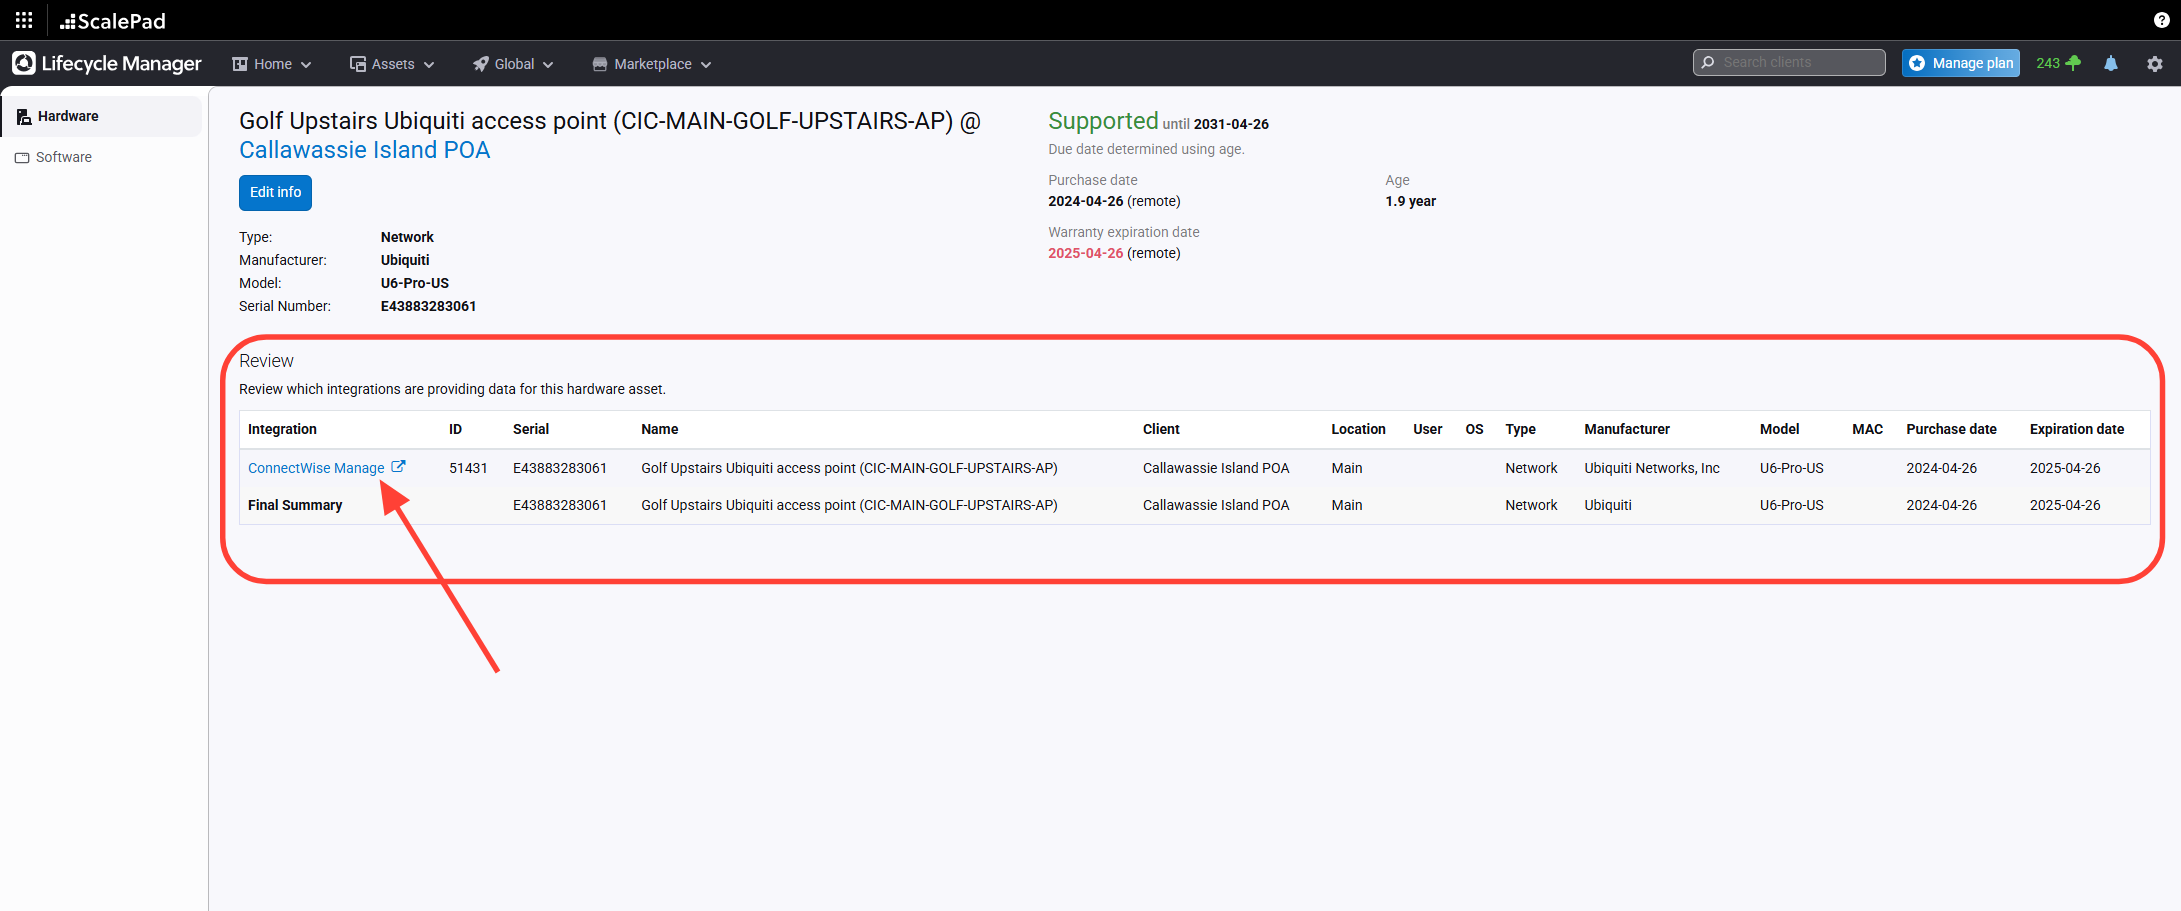
Task: Open the Global dropdown menu
Action: (x=513, y=64)
